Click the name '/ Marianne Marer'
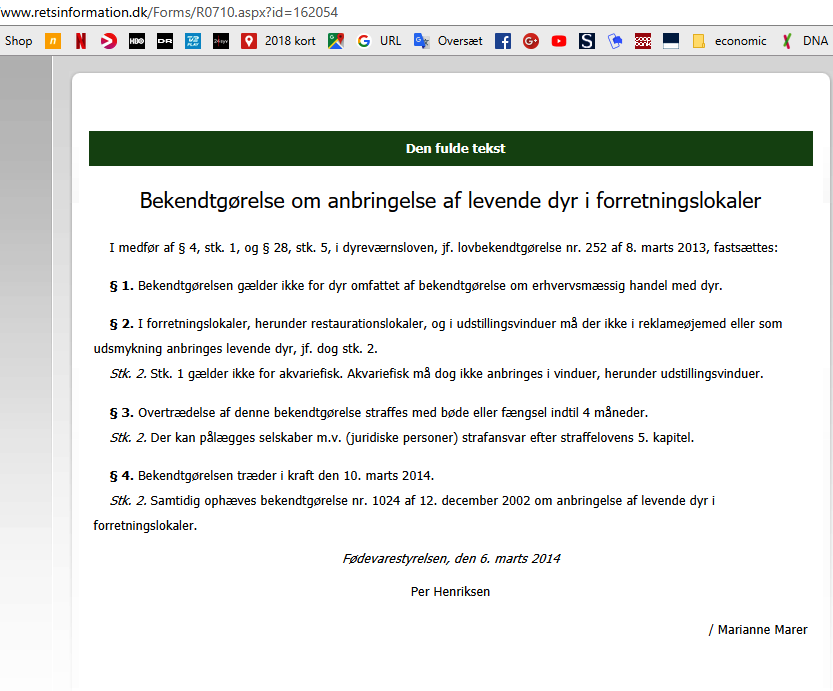833x691 pixels. point(758,629)
